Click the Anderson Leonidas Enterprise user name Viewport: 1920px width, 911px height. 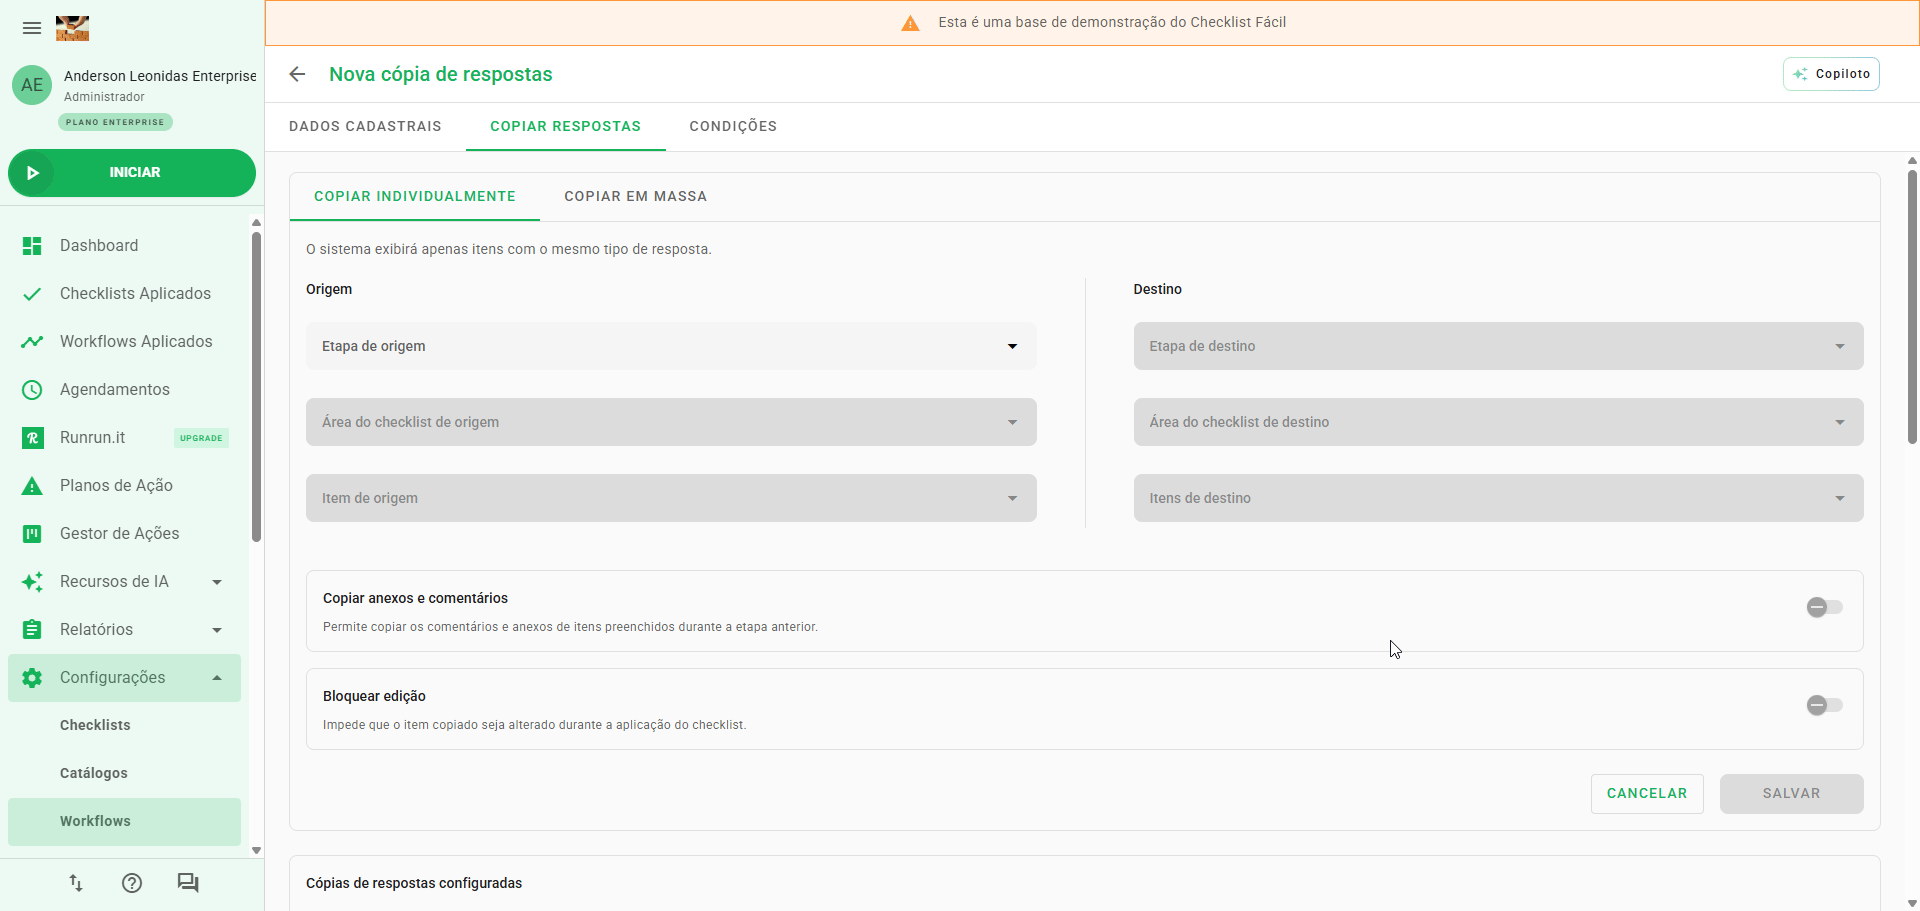(x=160, y=76)
